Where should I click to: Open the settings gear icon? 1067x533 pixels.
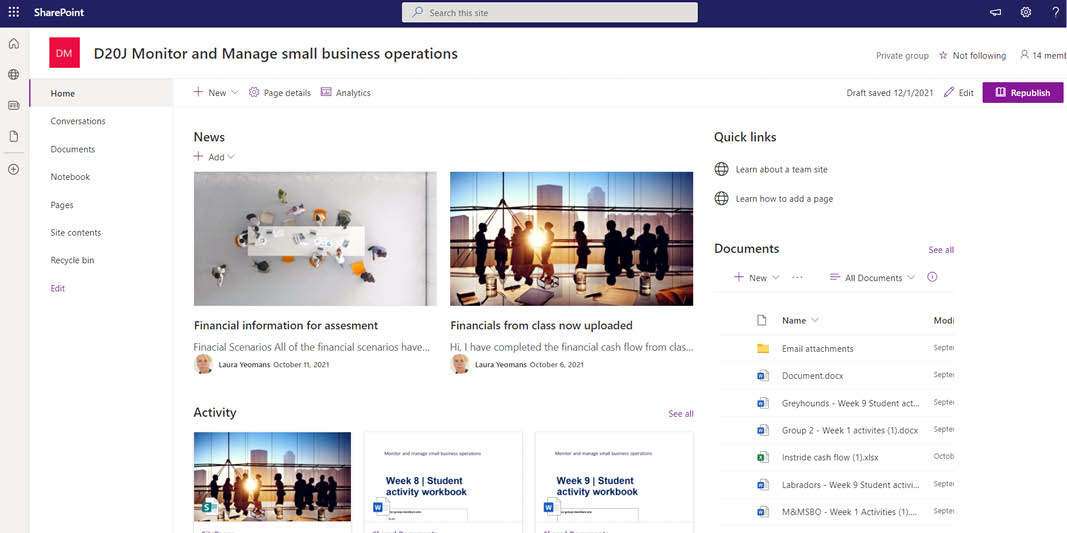click(x=1025, y=12)
